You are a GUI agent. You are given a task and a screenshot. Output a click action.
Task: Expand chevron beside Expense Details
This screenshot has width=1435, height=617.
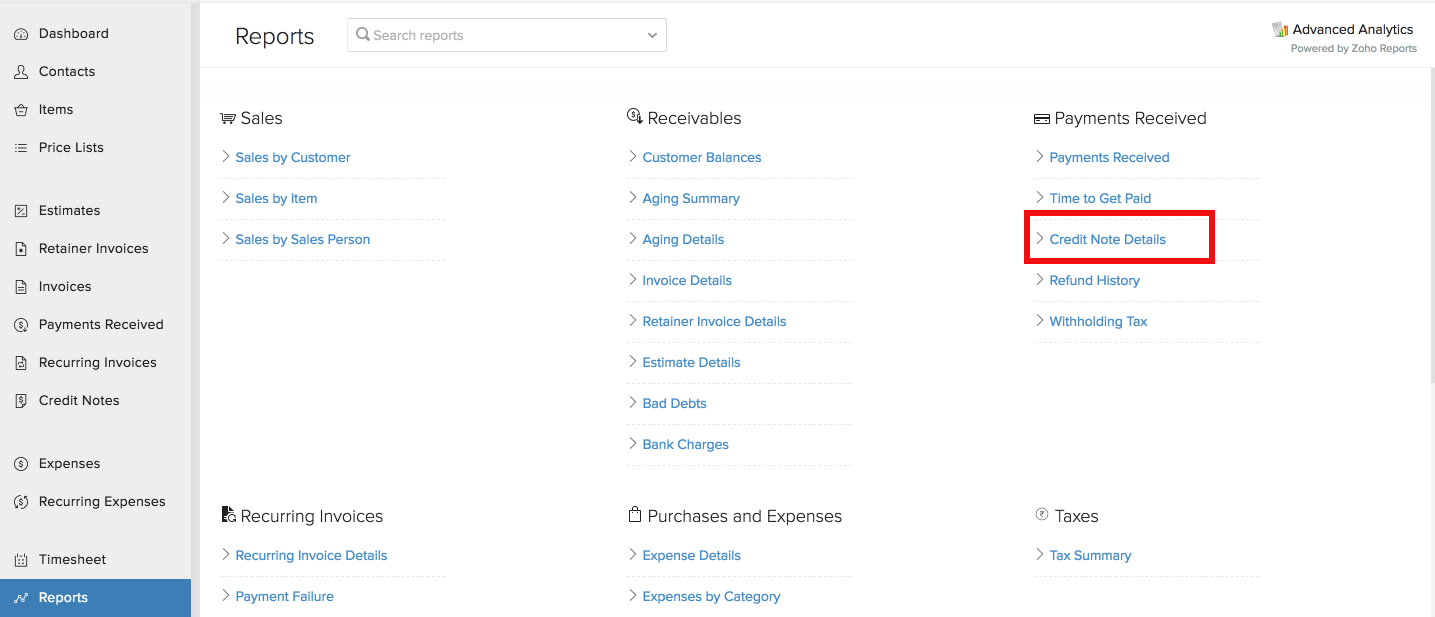click(633, 554)
